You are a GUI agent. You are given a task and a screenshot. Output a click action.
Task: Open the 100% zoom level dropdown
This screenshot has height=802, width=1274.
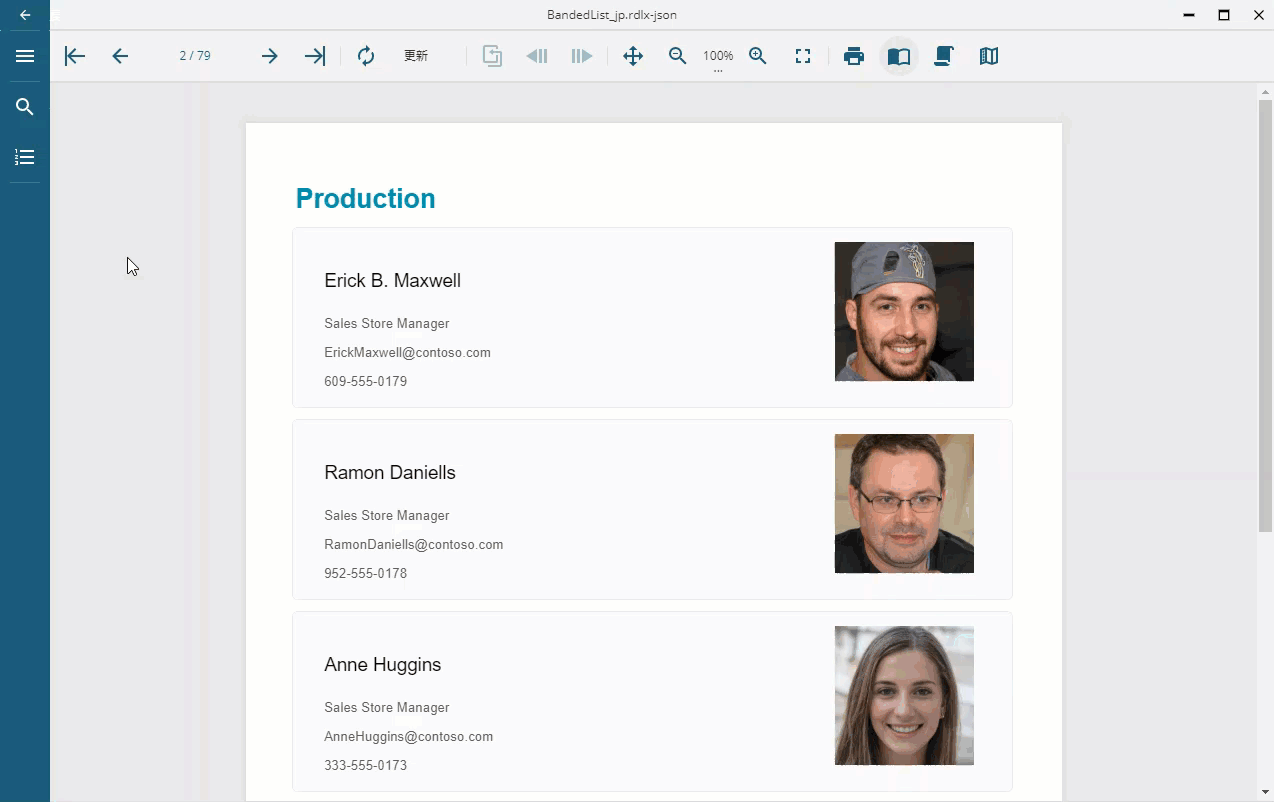point(718,57)
